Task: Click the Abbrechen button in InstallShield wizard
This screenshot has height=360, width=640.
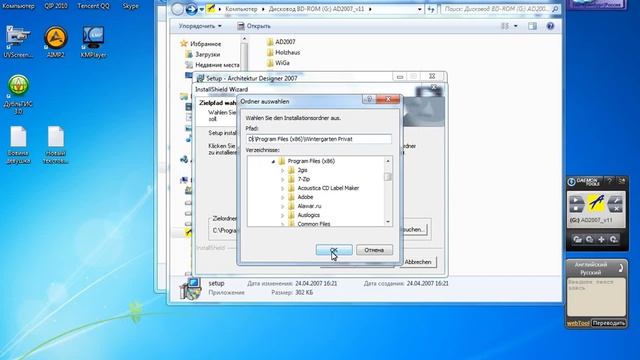Action: [418, 262]
